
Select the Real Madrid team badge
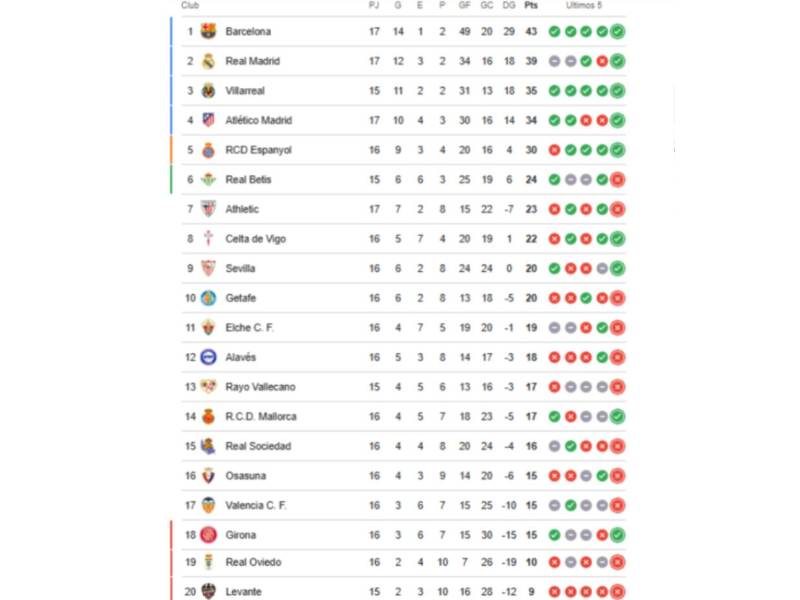tap(210, 61)
